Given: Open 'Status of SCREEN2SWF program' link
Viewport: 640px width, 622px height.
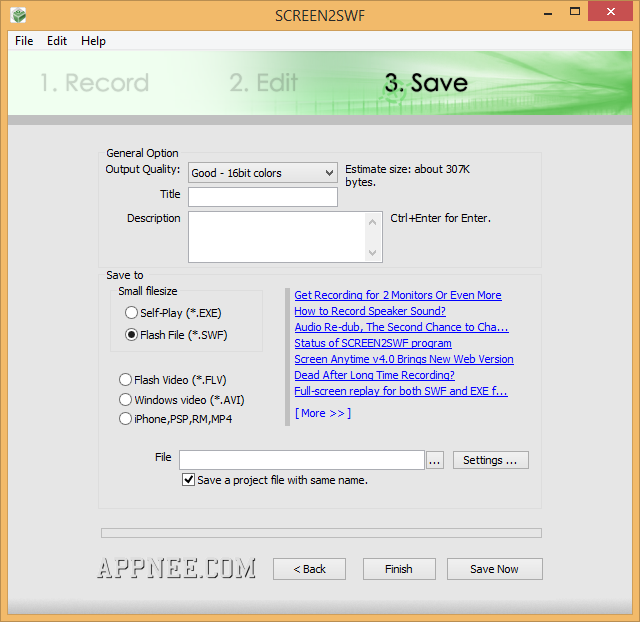Looking at the screenshot, I should pyautogui.click(x=373, y=343).
